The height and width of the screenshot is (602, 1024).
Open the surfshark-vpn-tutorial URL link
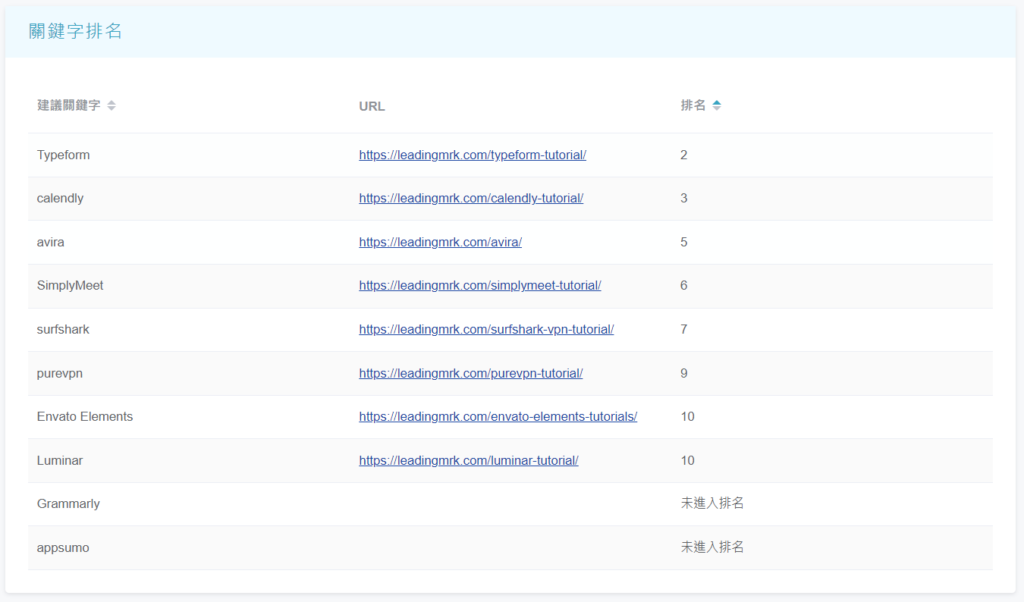pyautogui.click(x=486, y=329)
